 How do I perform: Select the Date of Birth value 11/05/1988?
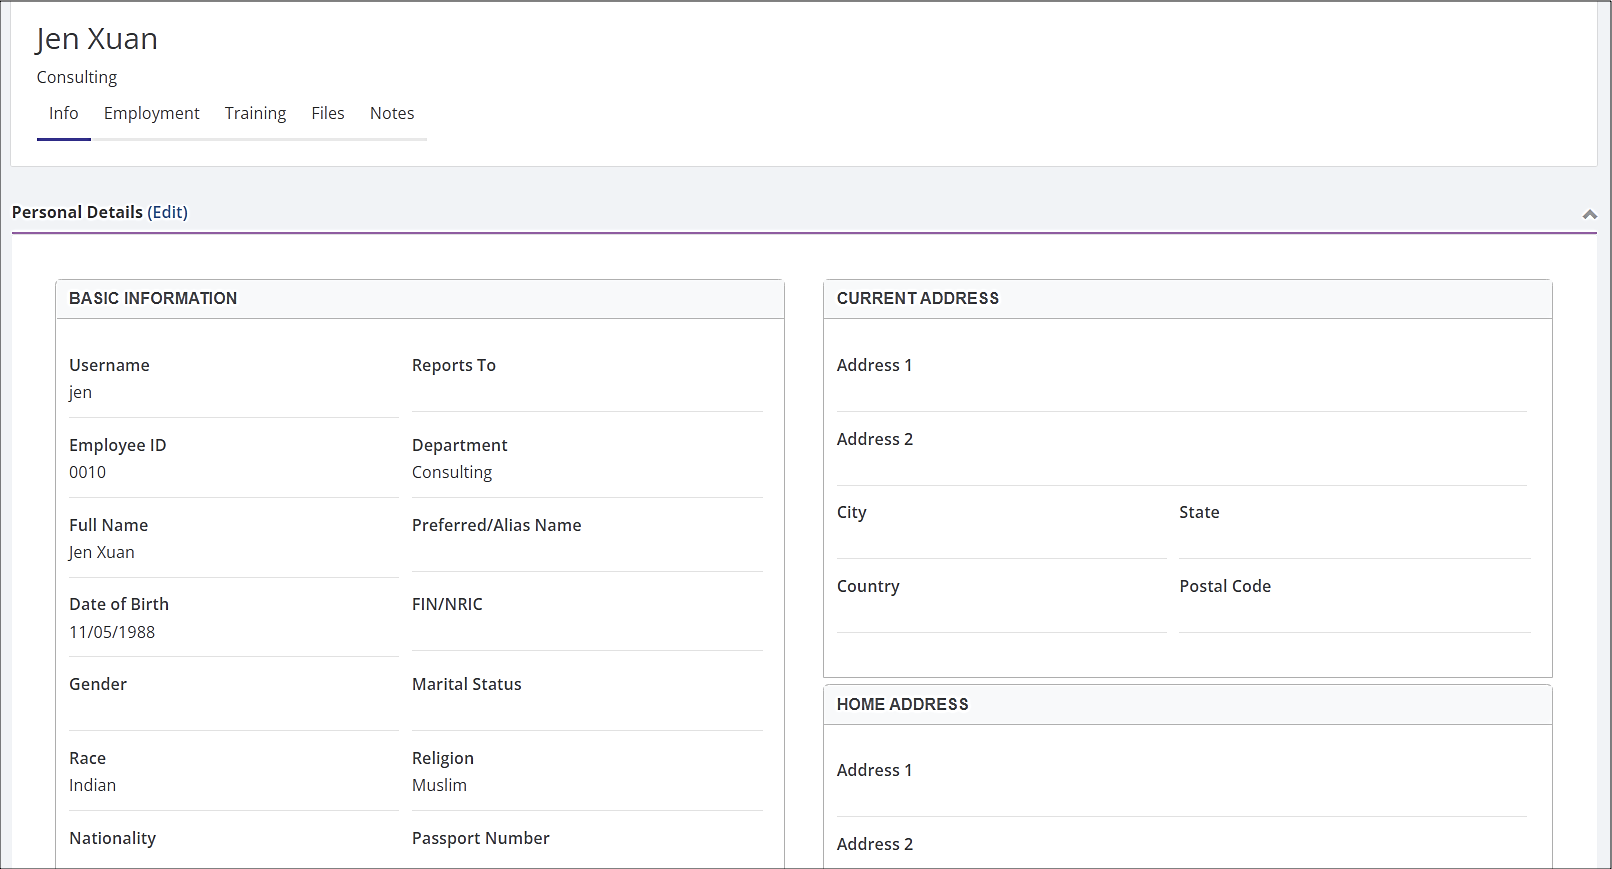112,632
